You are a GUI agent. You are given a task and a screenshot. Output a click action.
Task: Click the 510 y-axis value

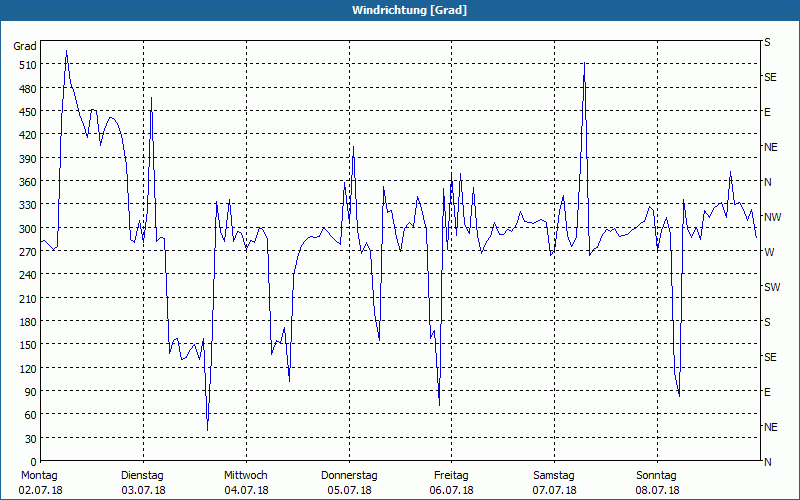pyautogui.click(x=28, y=65)
